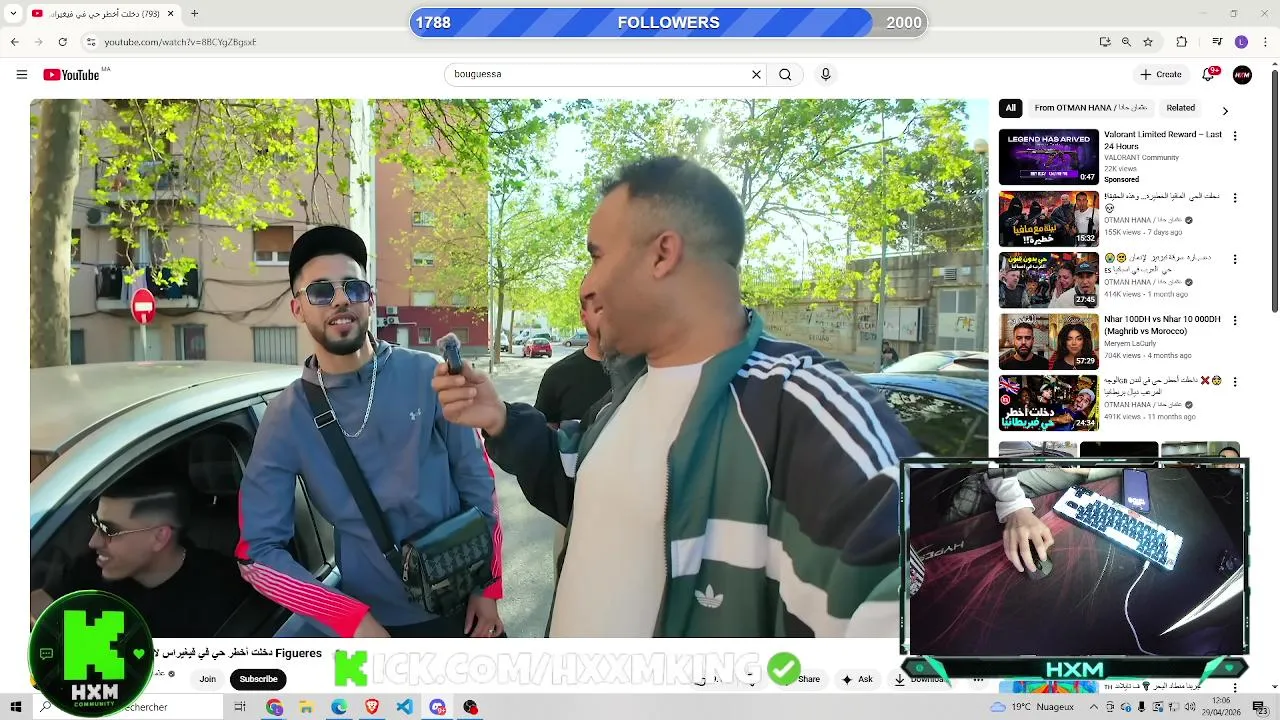The image size is (1280, 720).
Task: Open the taskbar clock showing 12:06
Action: (1221, 707)
